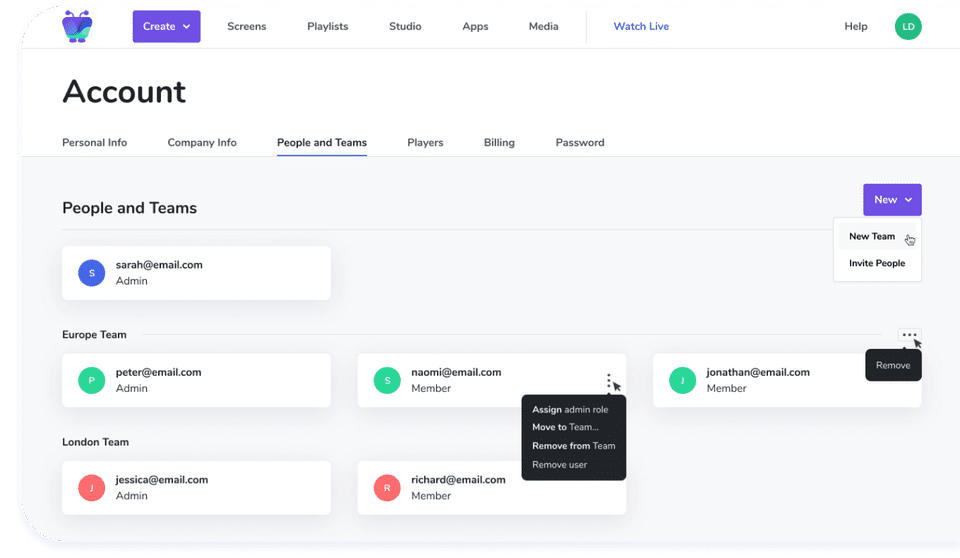Image resolution: width=960 pixels, height=558 pixels.
Task: Click naomi@email.com's green S avatar
Action: coord(387,380)
